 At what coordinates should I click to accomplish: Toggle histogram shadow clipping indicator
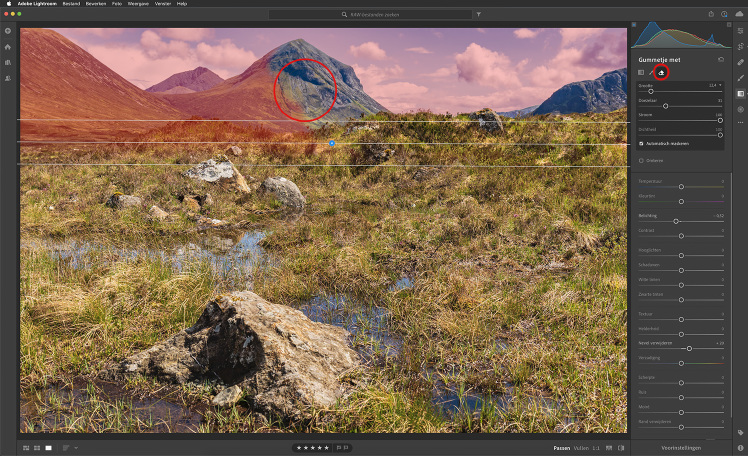(x=634, y=24)
